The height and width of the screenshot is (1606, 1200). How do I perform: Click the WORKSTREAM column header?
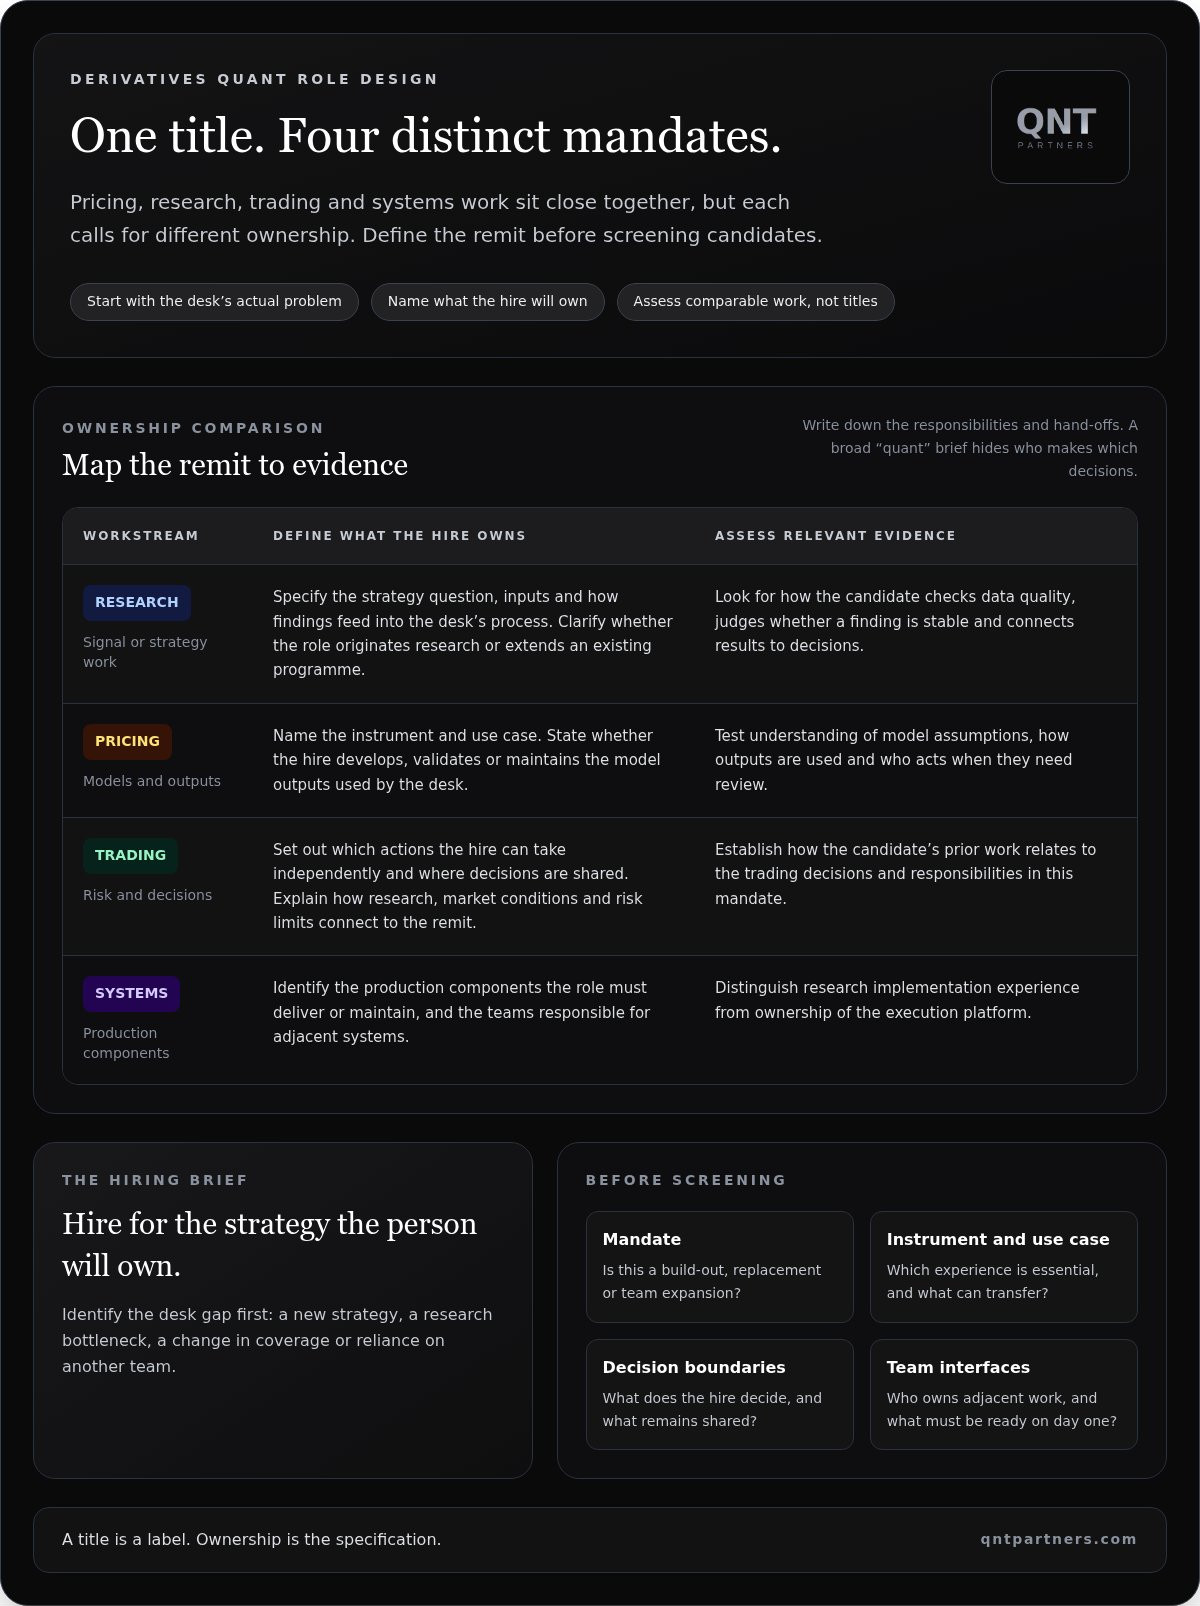click(x=141, y=536)
